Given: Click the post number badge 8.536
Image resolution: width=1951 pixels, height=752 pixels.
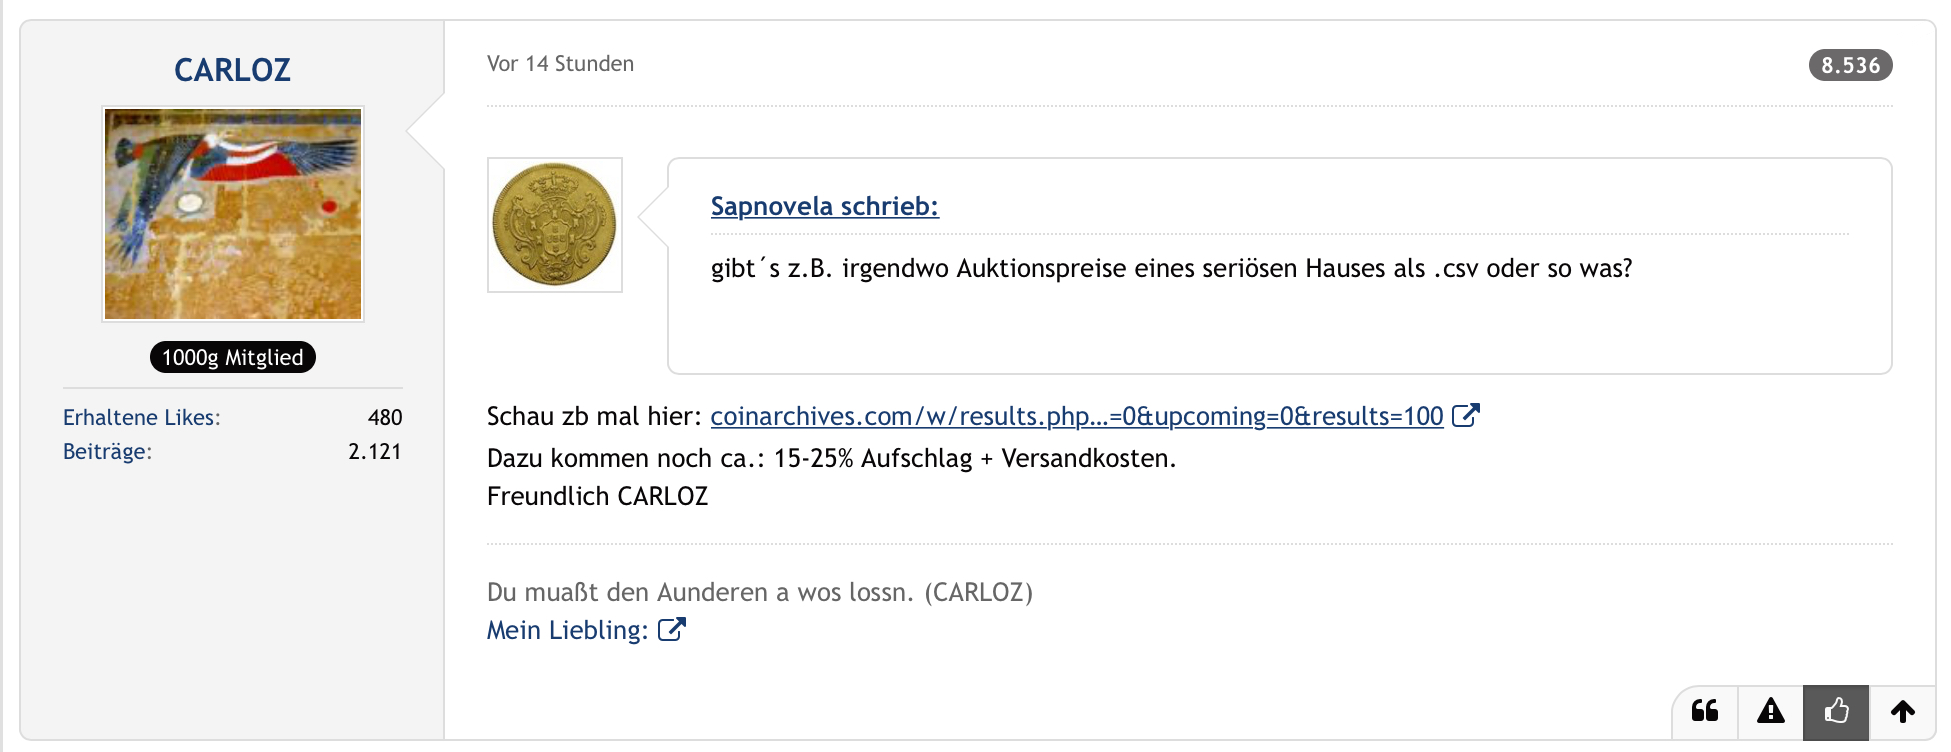Looking at the screenshot, I should [1850, 65].
